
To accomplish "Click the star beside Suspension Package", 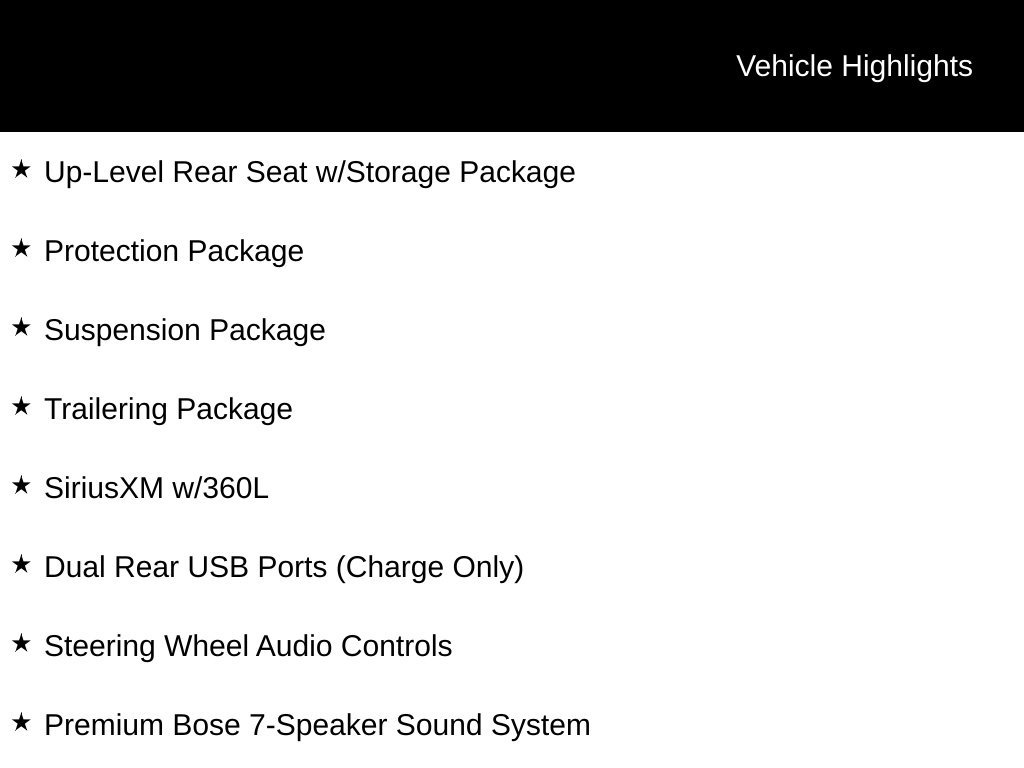I will click(21, 327).
